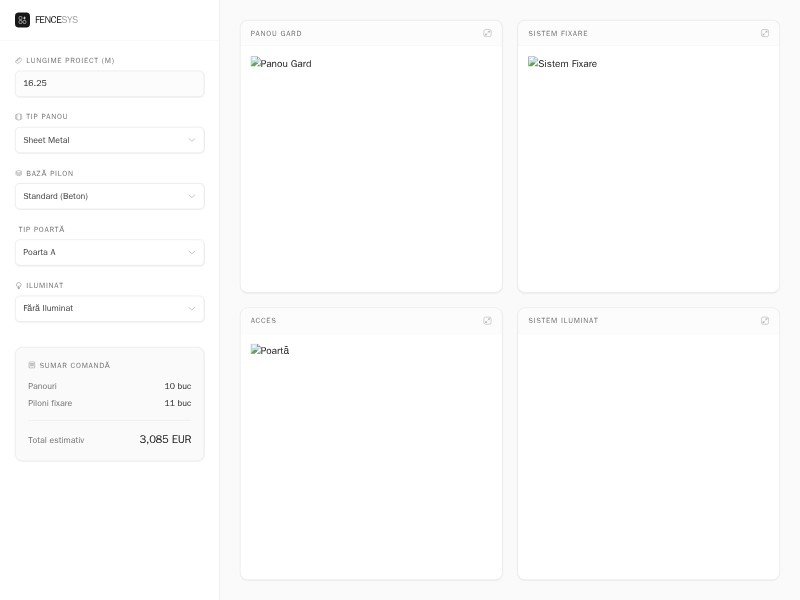This screenshot has width=800, height=600.
Task: Click the FENCESYS brand name text
Action: [56, 20]
